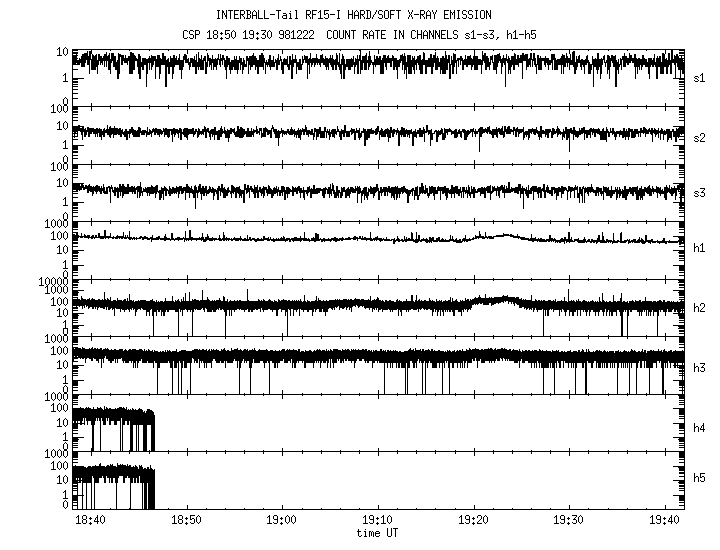This screenshot has height=550, width=720.
Task: Click the 18:50 time axis tick label
Action: click(187, 522)
